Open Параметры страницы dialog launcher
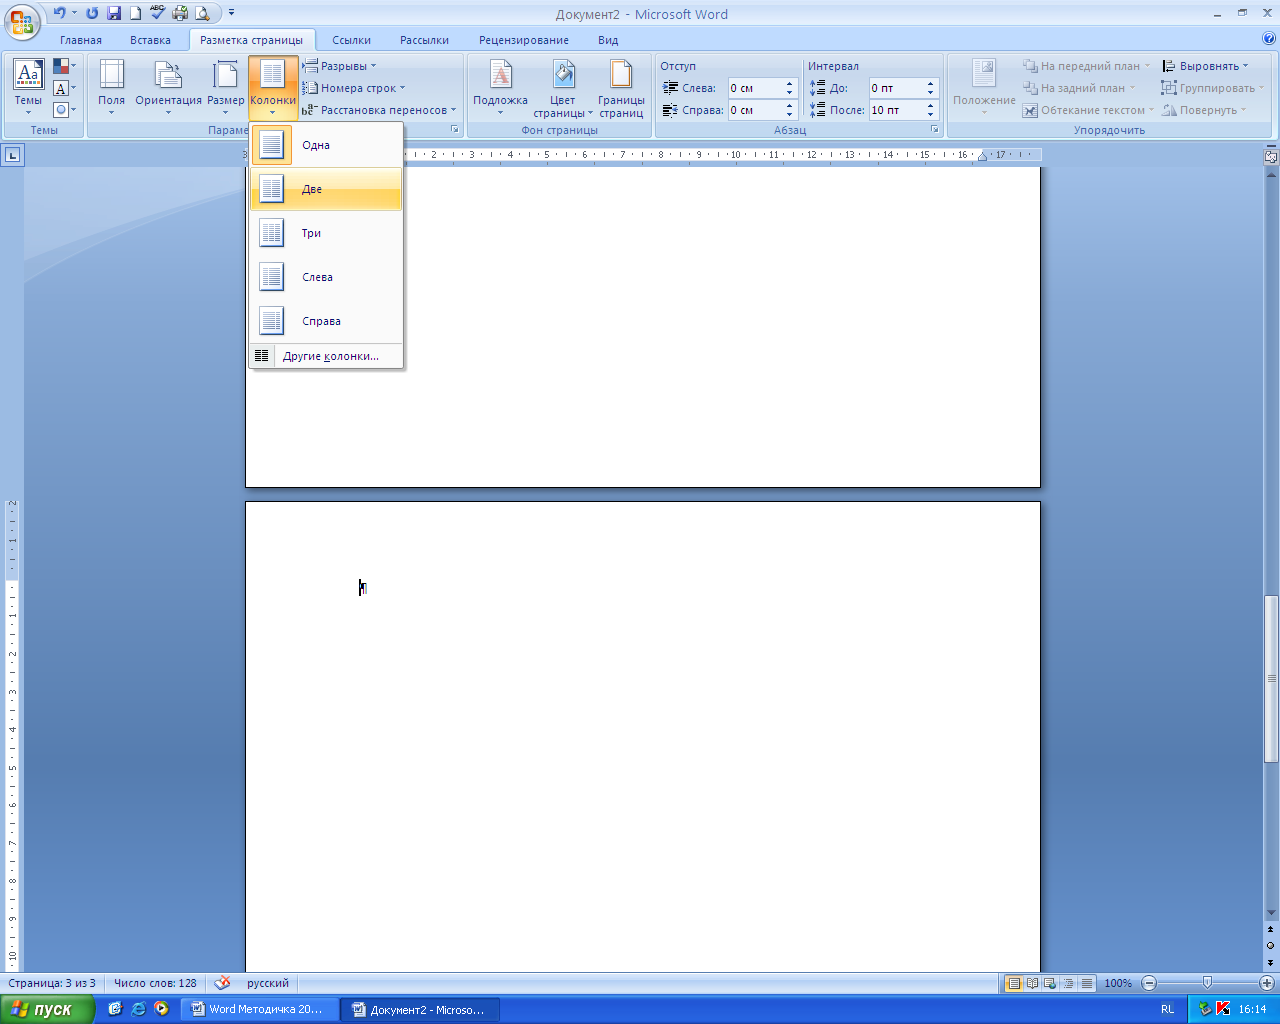Viewport: 1280px width, 1024px height. pos(455,130)
